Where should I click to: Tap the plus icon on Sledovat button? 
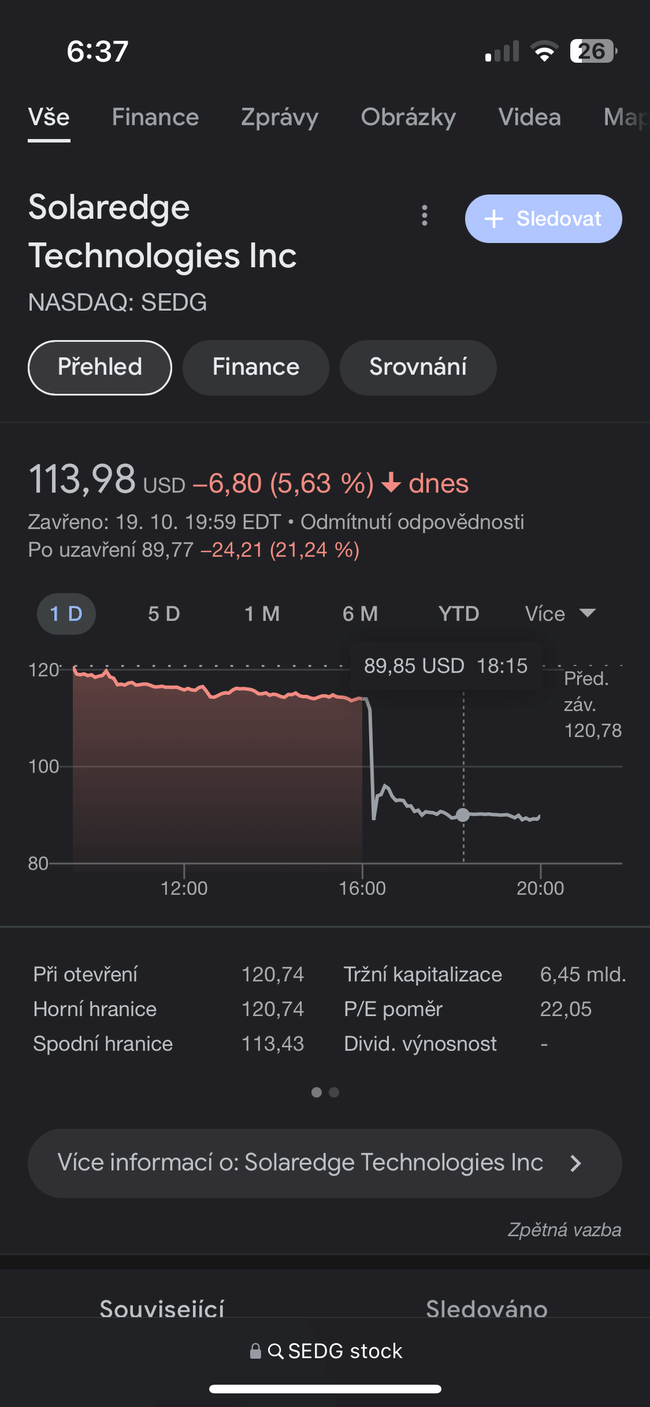(x=493, y=219)
